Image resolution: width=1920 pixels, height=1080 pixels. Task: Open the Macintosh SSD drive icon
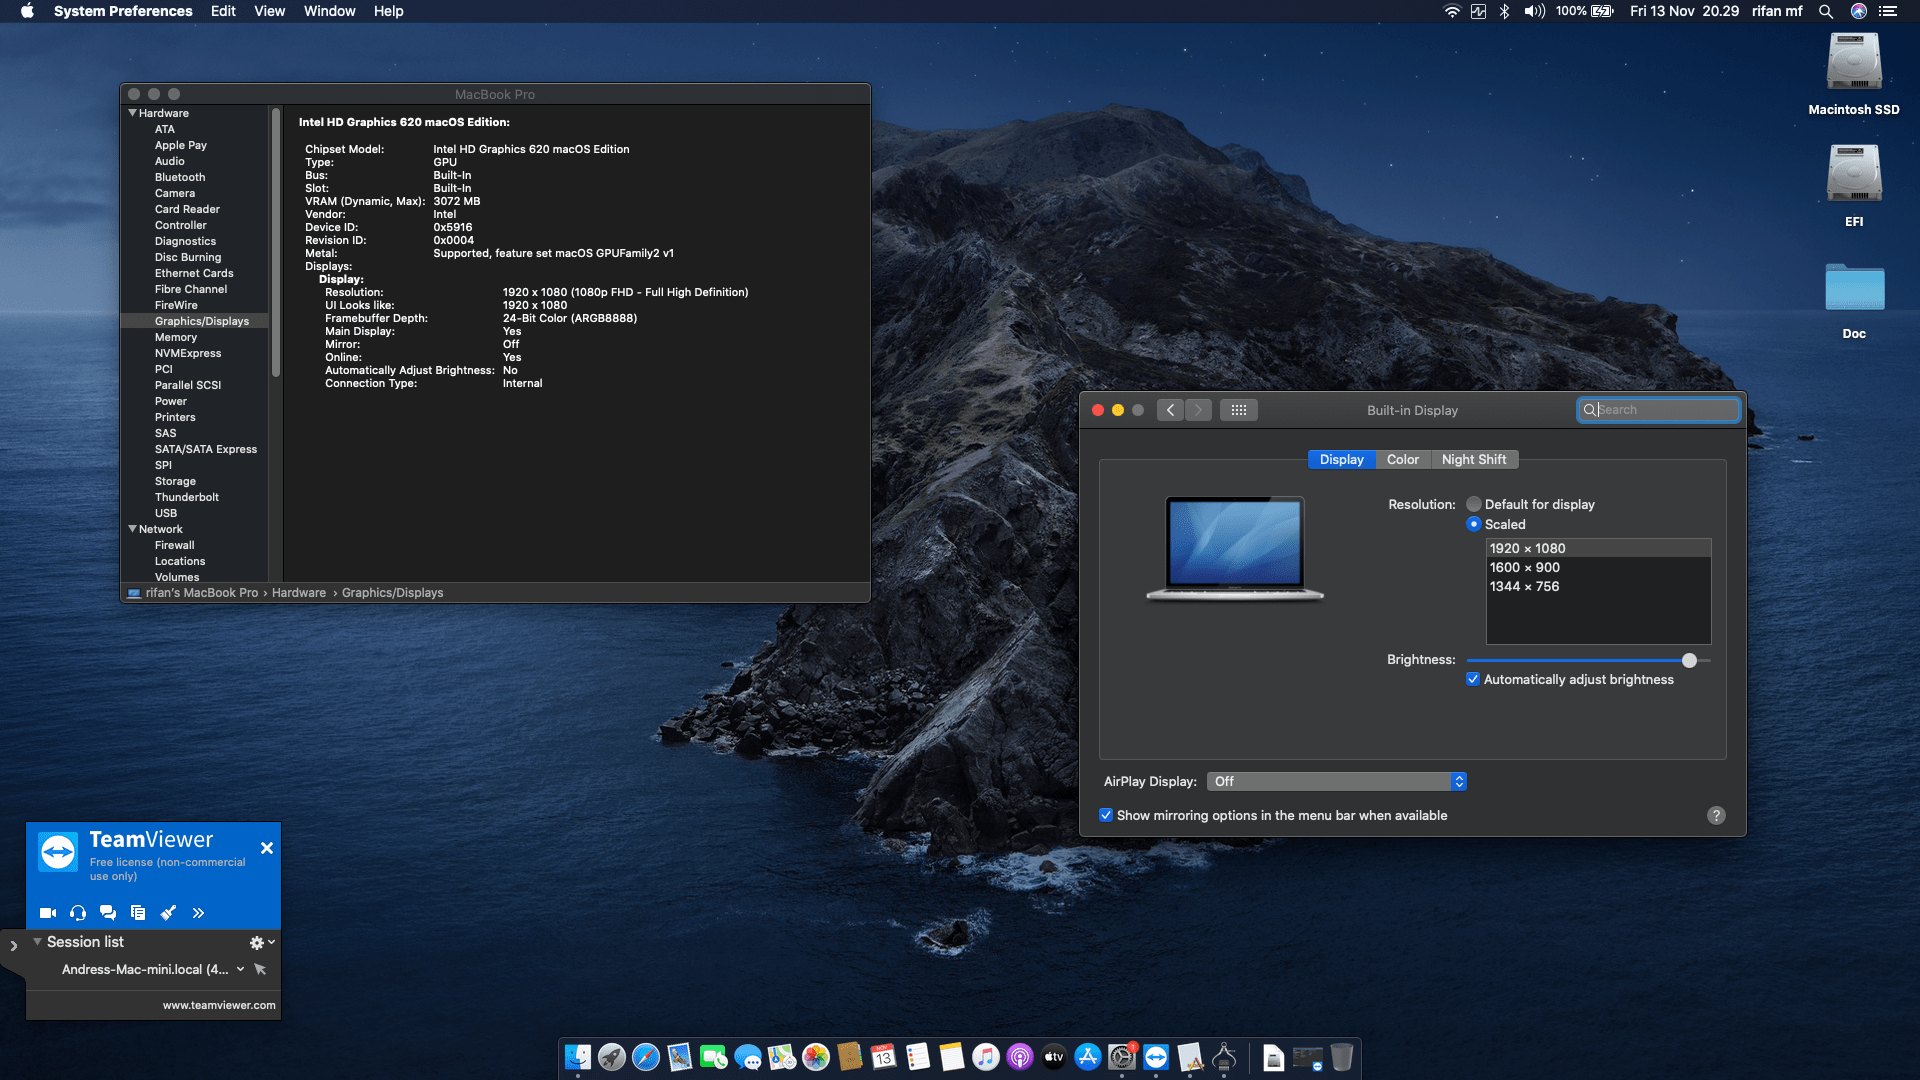[x=1854, y=62]
